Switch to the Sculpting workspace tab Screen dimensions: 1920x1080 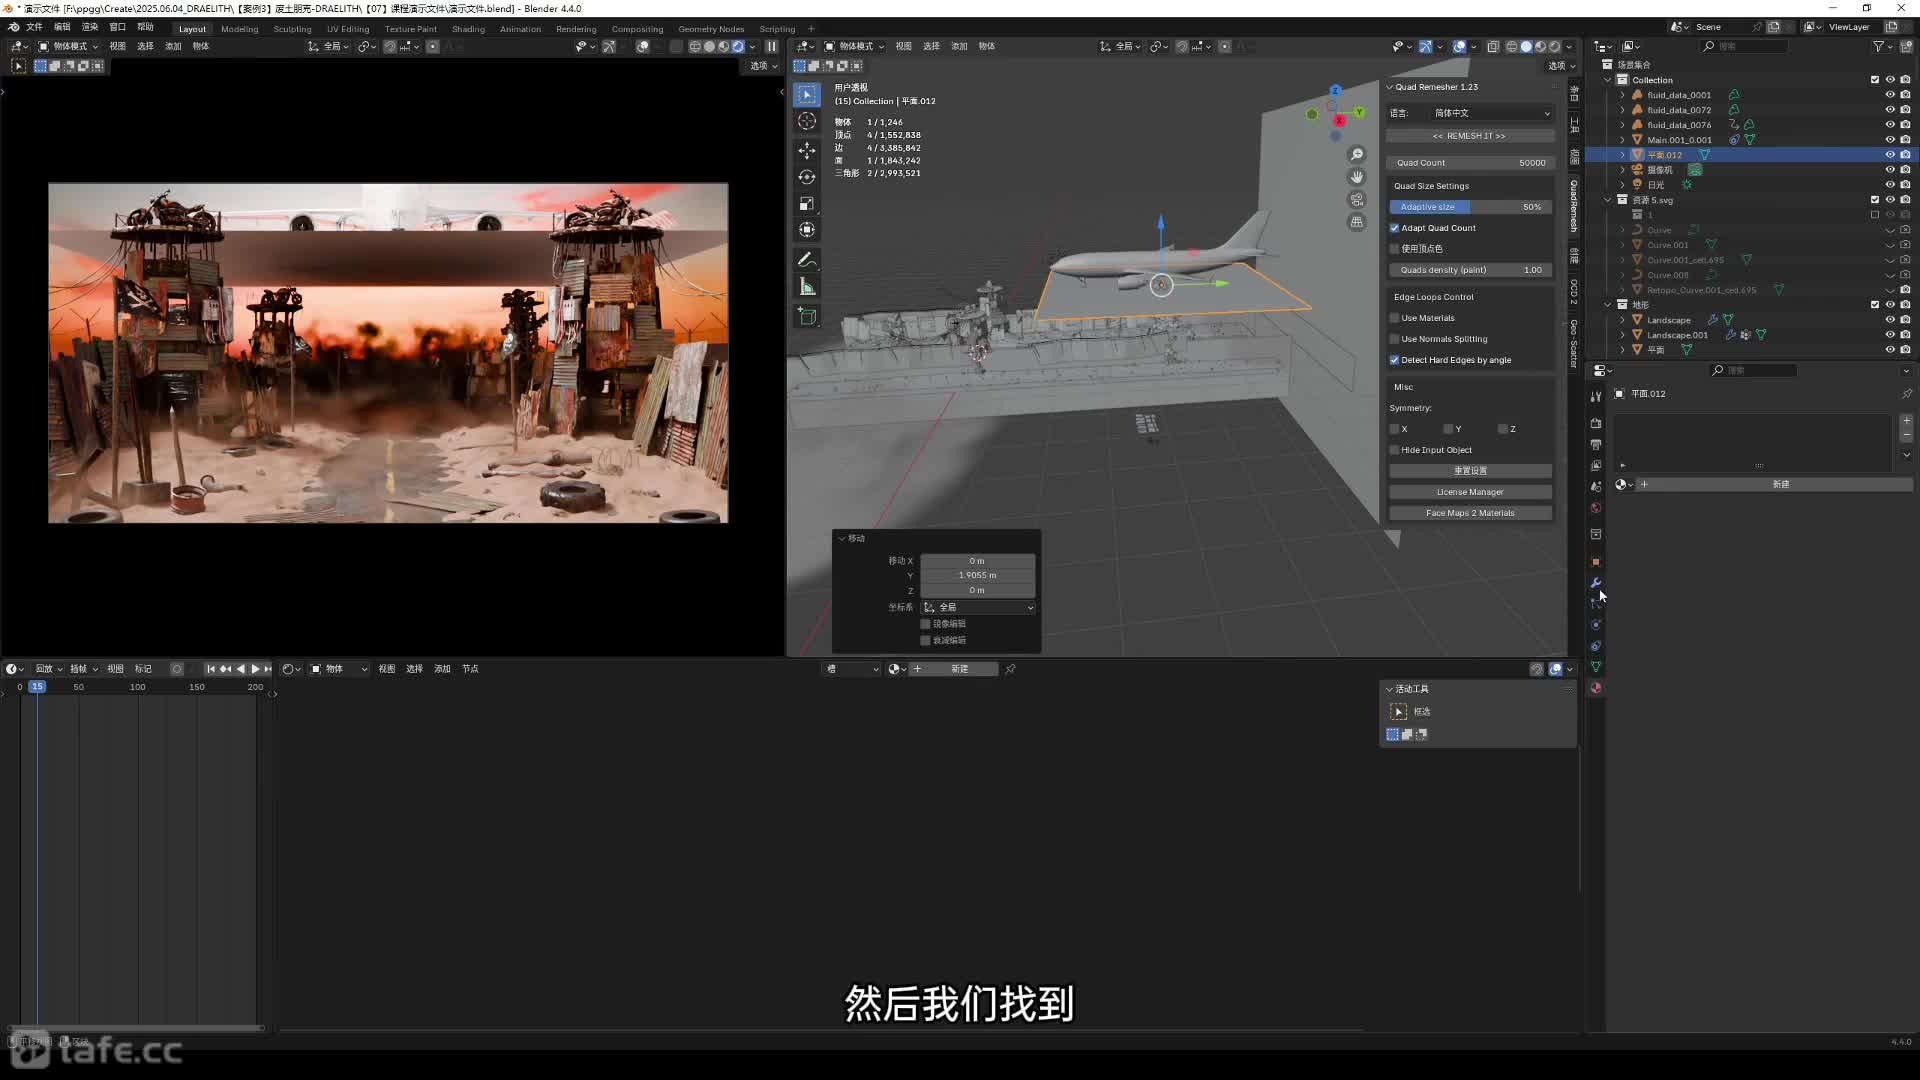tap(293, 29)
